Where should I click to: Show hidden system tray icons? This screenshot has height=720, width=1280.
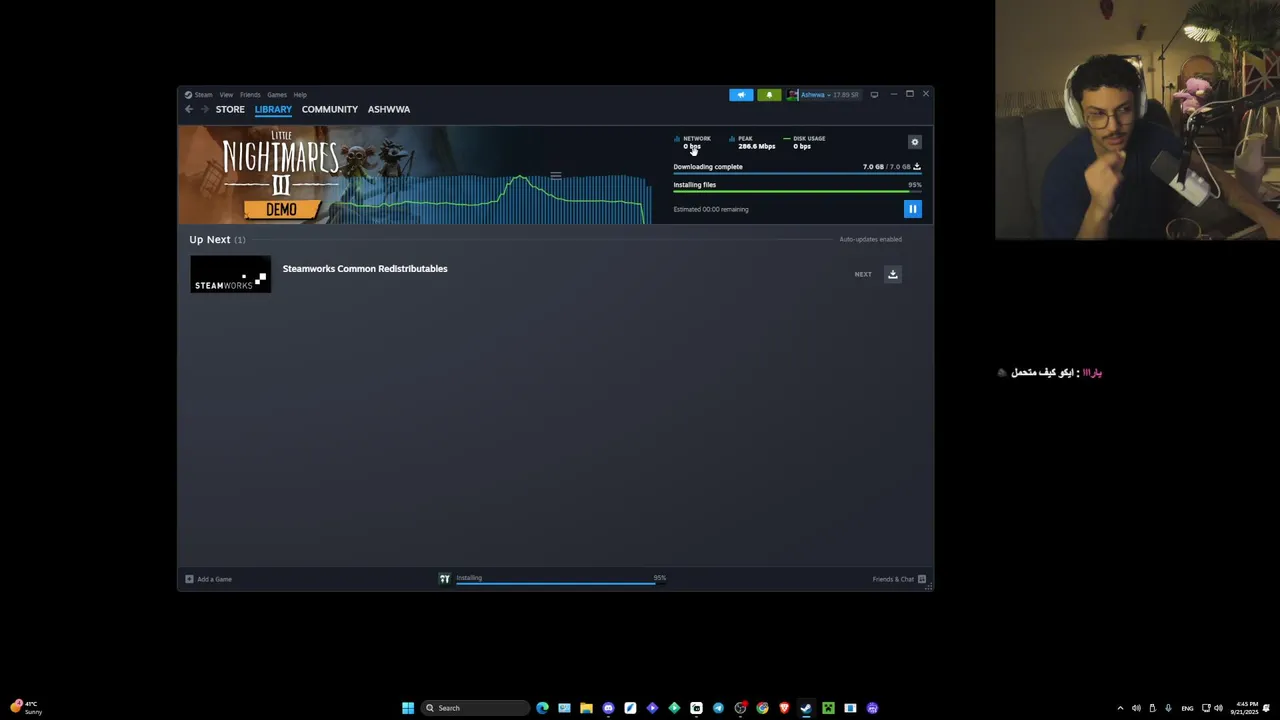click(1120, 708)
